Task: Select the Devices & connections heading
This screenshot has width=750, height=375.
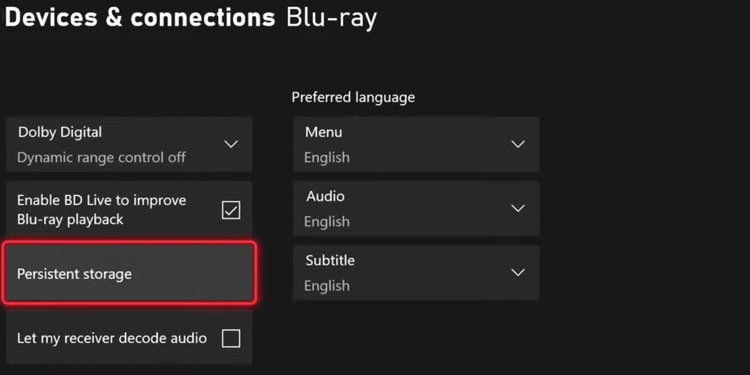Action: 140,17
